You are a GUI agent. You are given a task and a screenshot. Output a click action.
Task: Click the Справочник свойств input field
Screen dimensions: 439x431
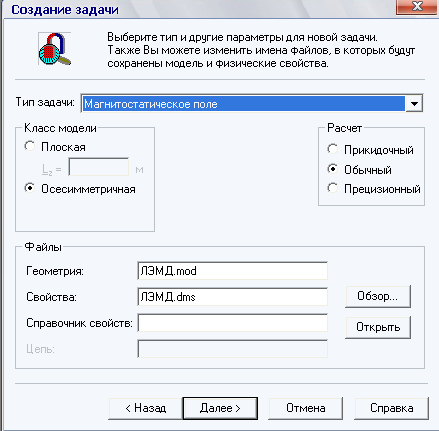(232, 323)
